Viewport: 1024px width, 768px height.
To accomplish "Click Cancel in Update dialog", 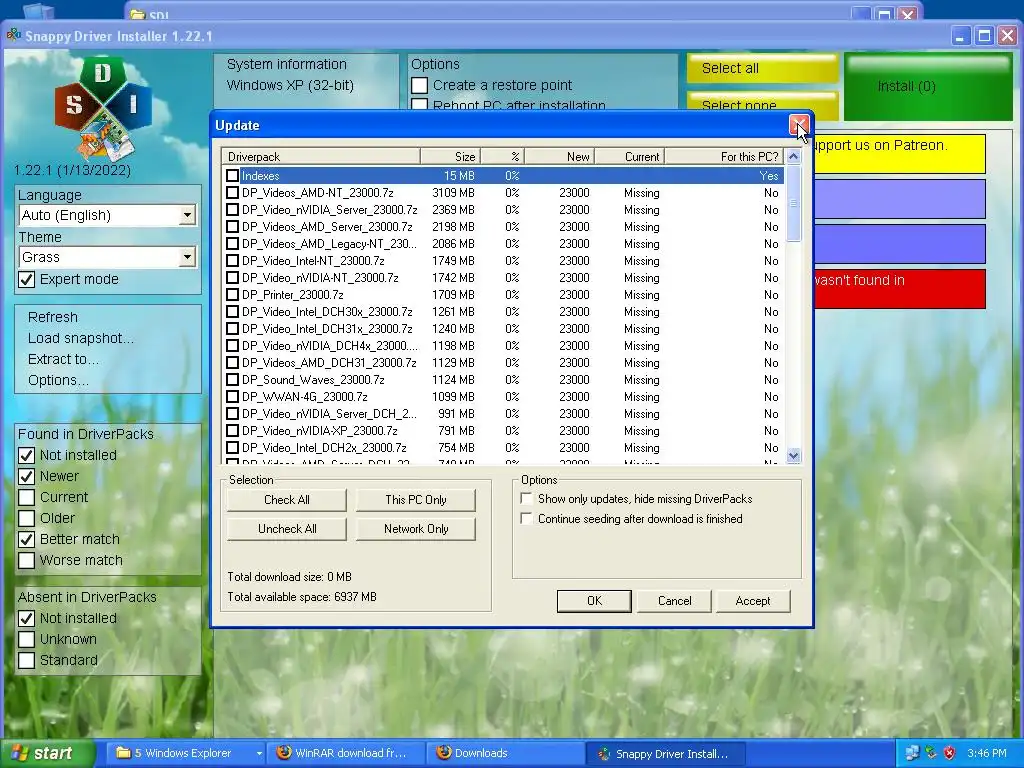I will 674,601.
